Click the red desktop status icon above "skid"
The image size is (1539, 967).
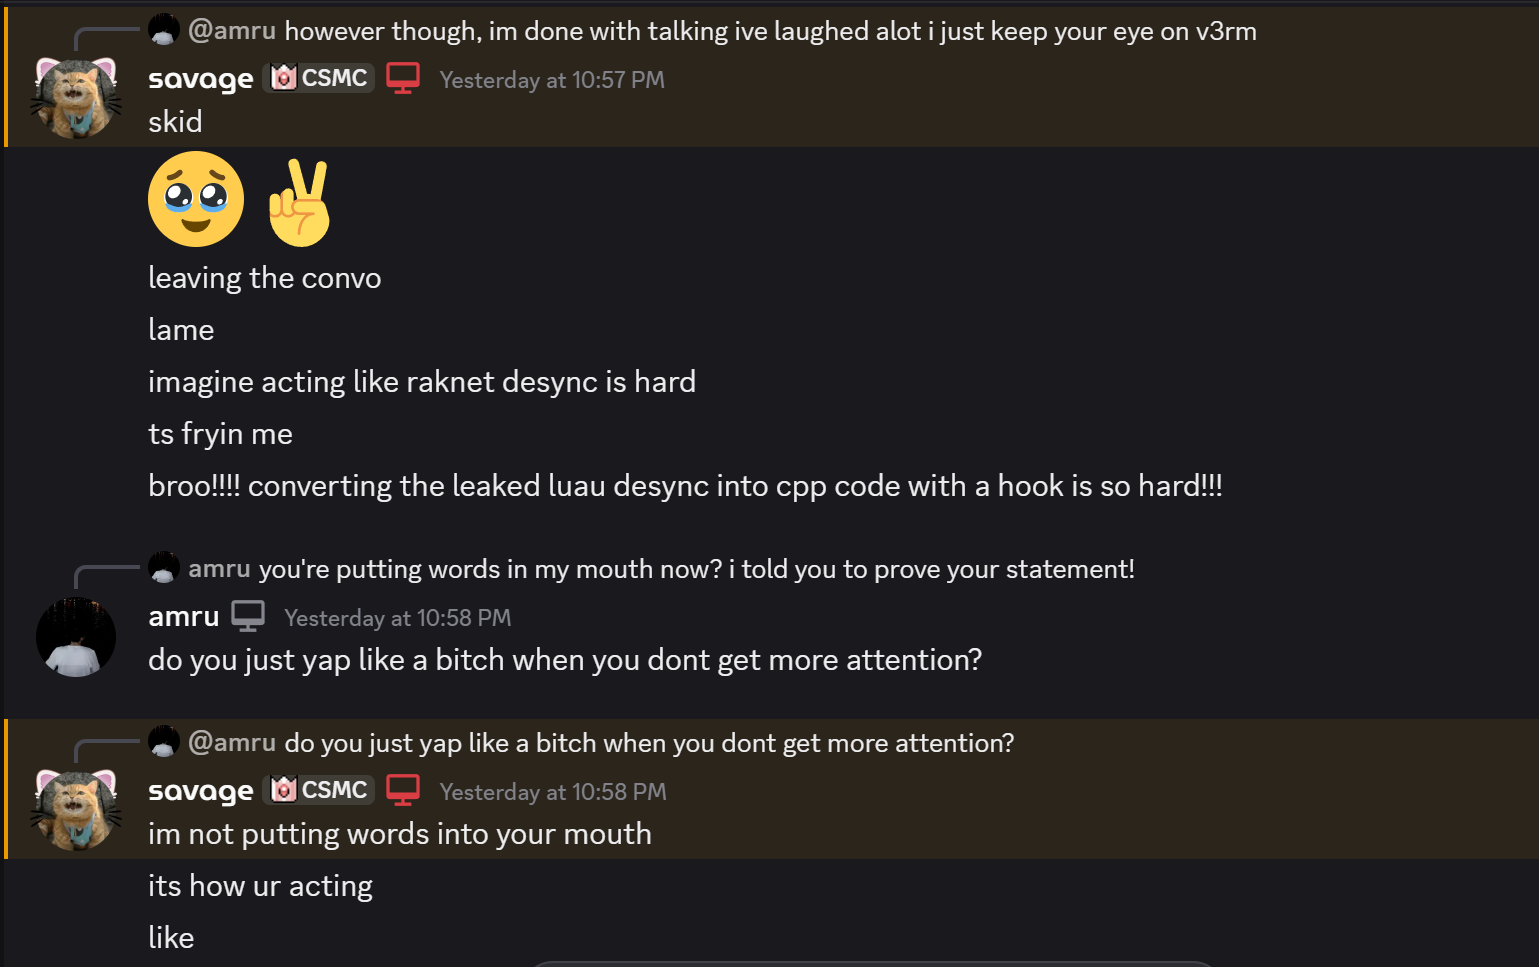tap(403, 78)
